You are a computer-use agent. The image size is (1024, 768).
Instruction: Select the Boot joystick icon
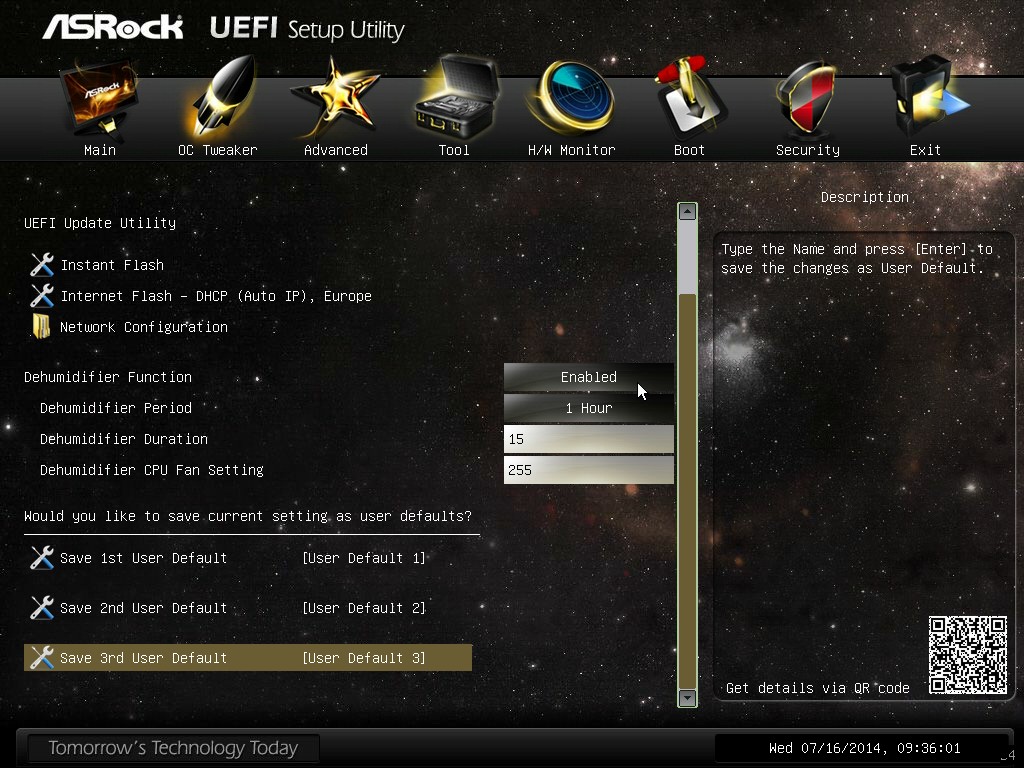[690, 98]
